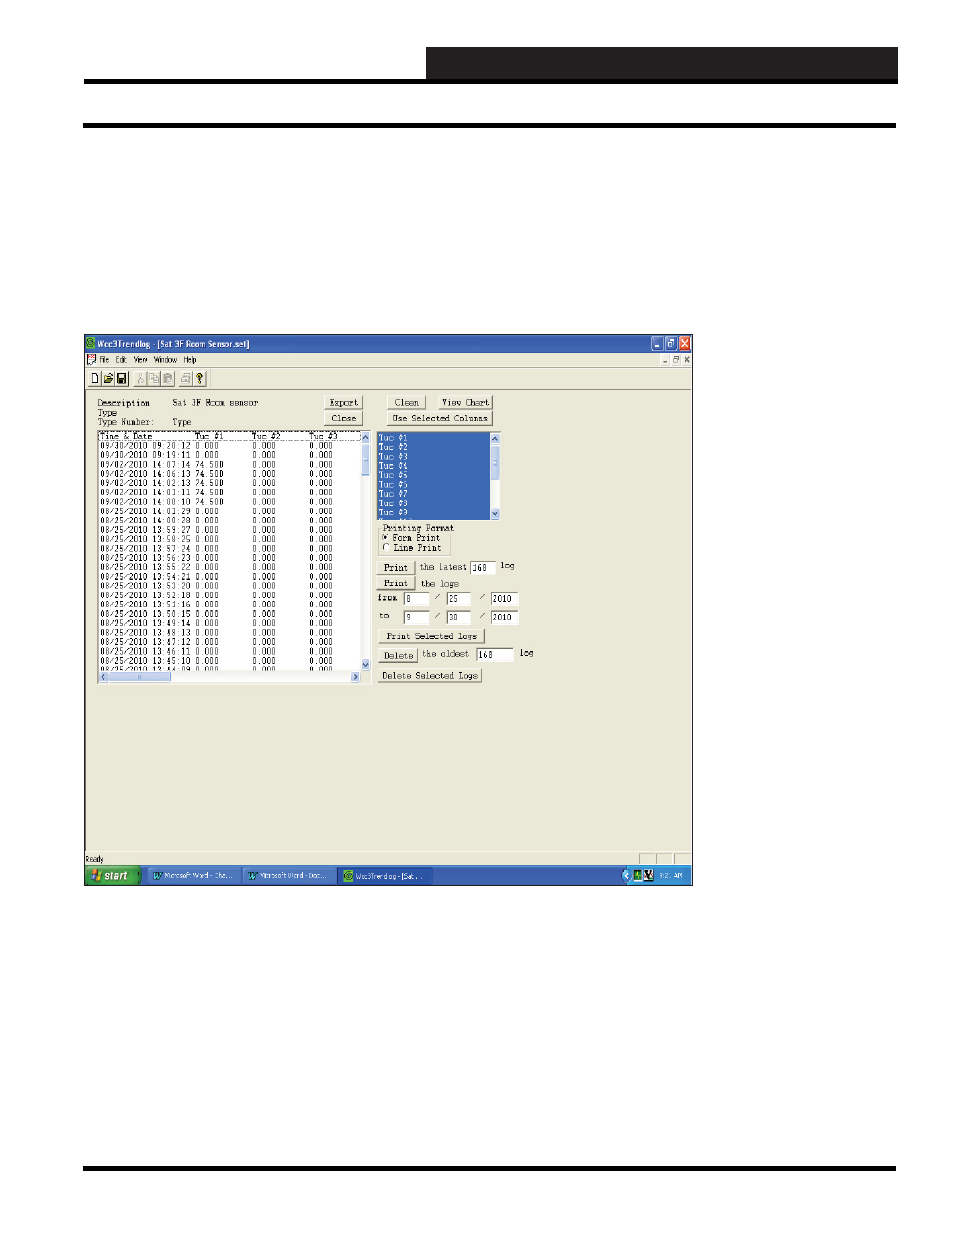Click the Use Selected Columns button
Viewport: 954px width, 1235px height.
pyautogui.click(x=440, y=419)
